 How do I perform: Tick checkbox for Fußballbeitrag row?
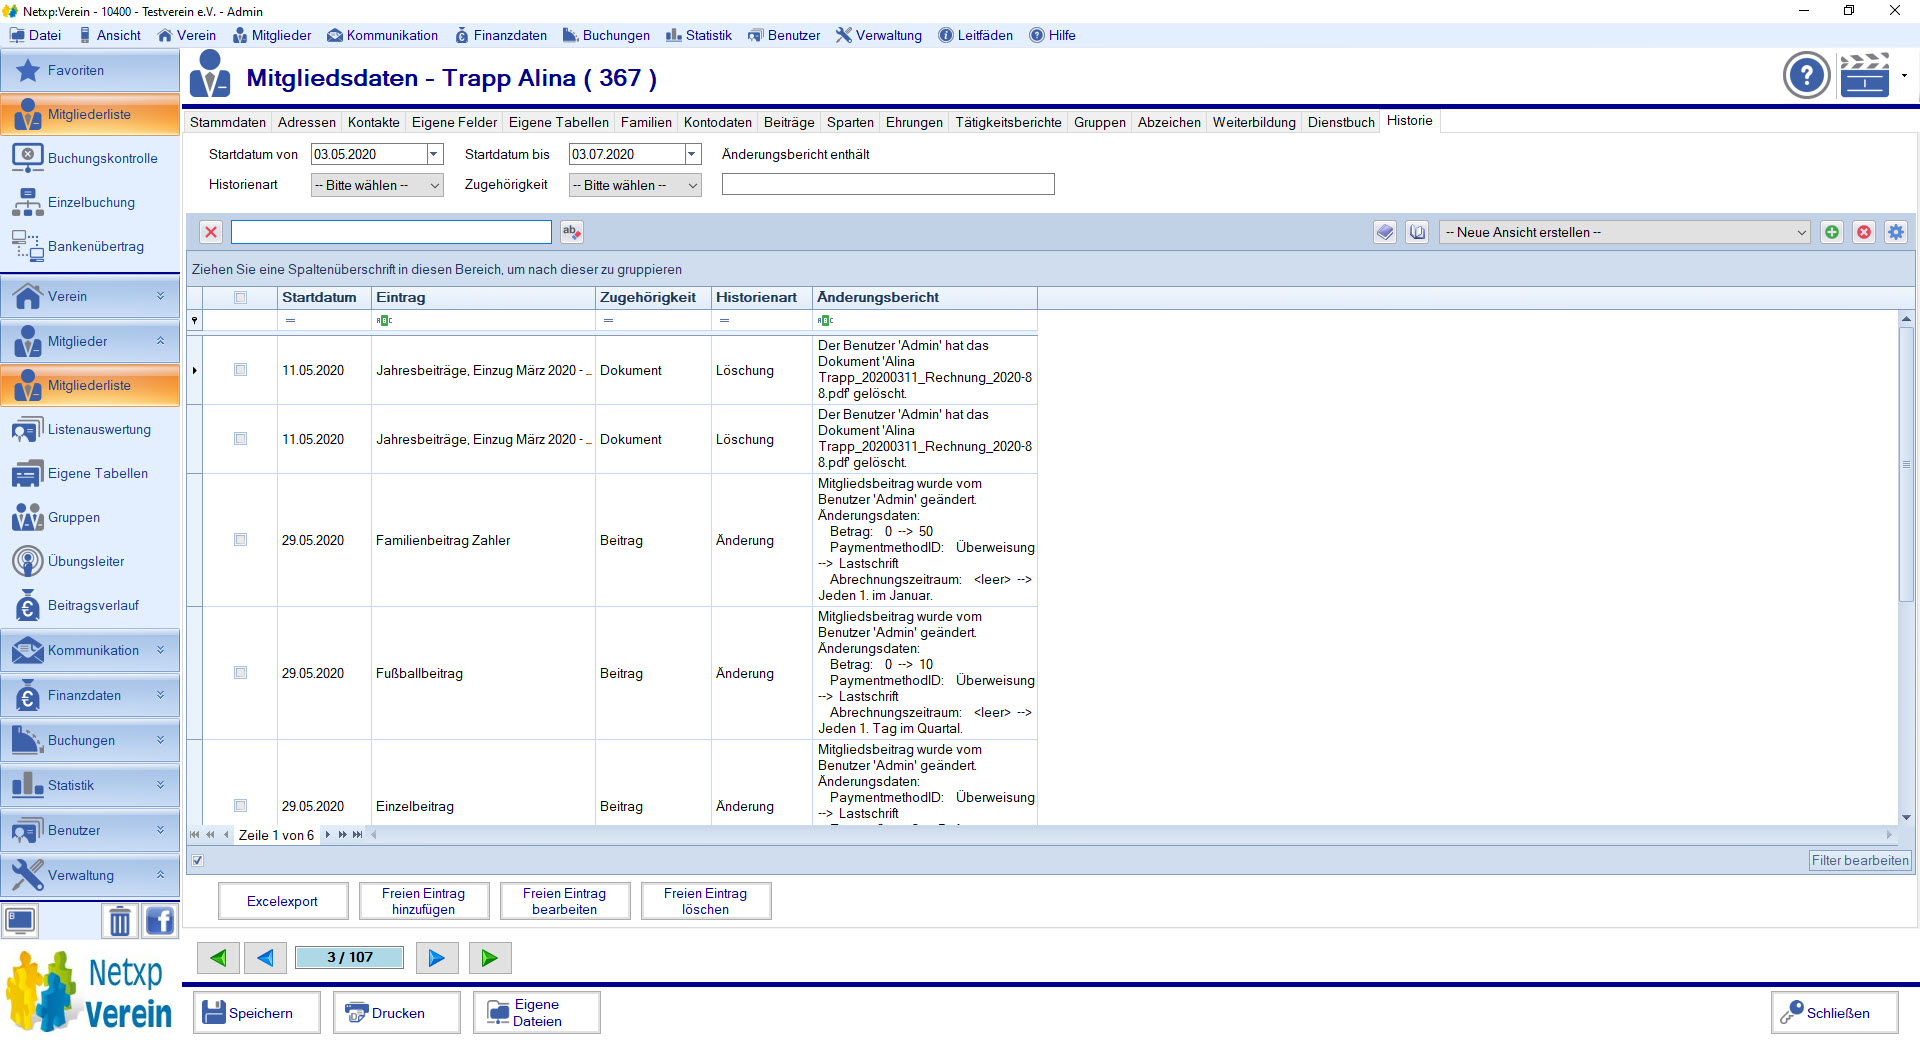click(x=240, y=673)
